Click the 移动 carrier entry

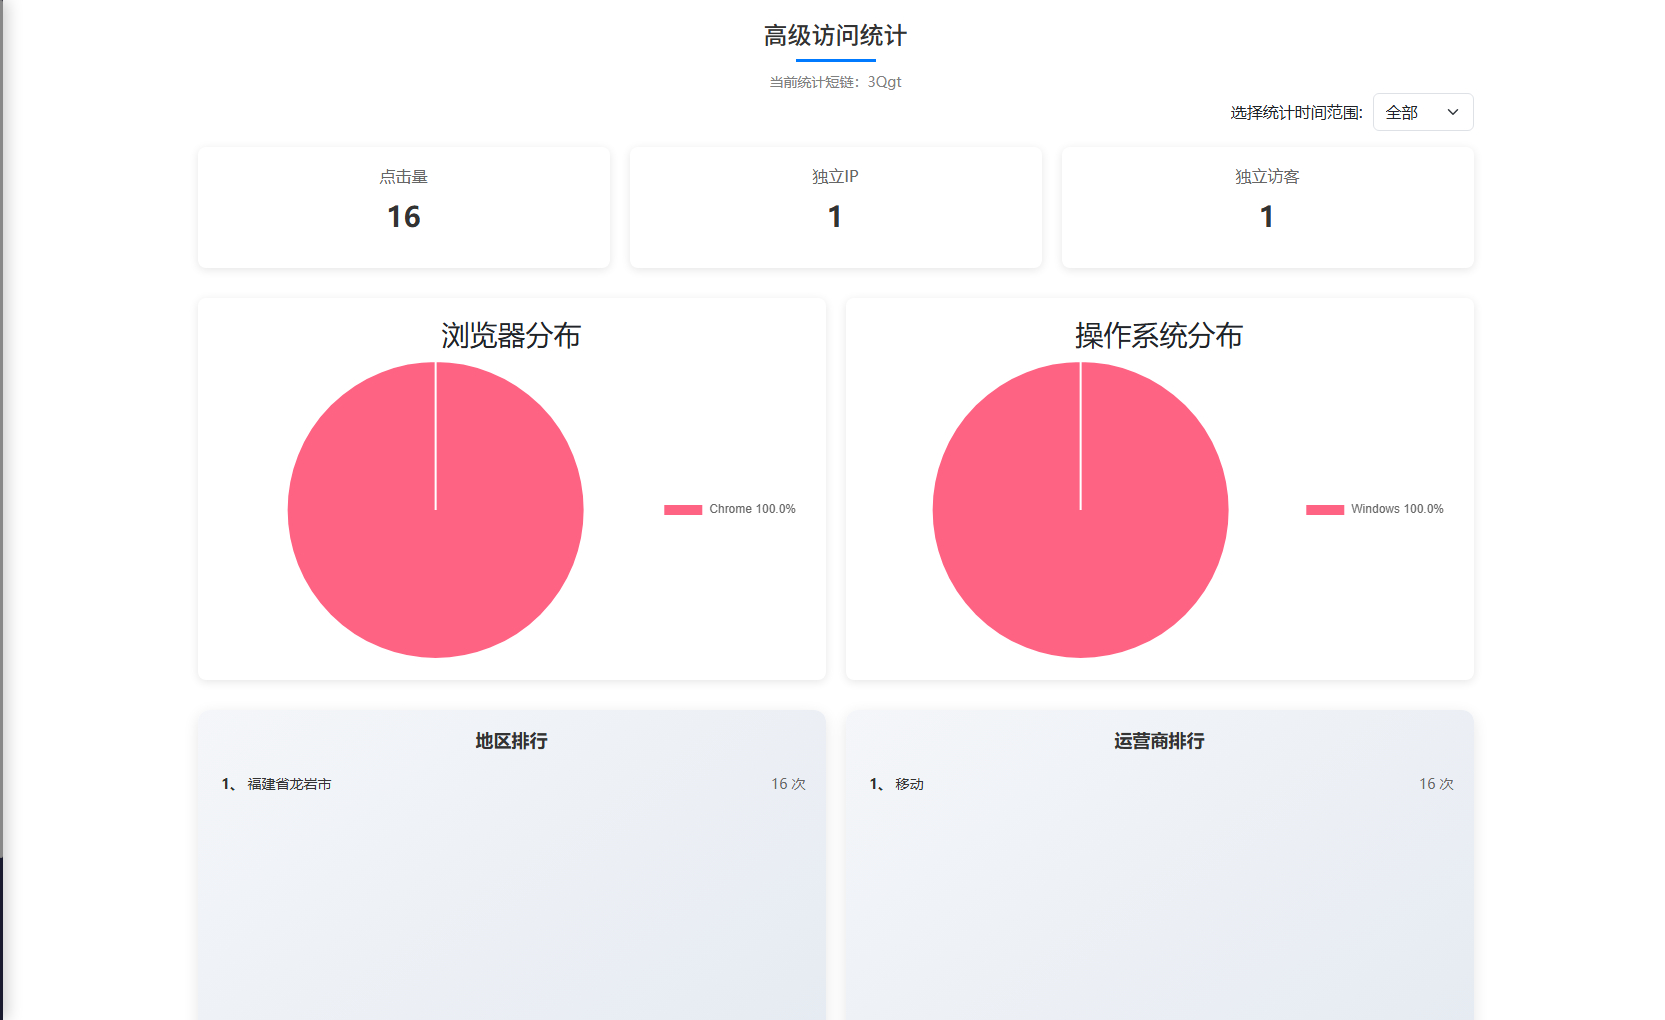coord(909,784)
